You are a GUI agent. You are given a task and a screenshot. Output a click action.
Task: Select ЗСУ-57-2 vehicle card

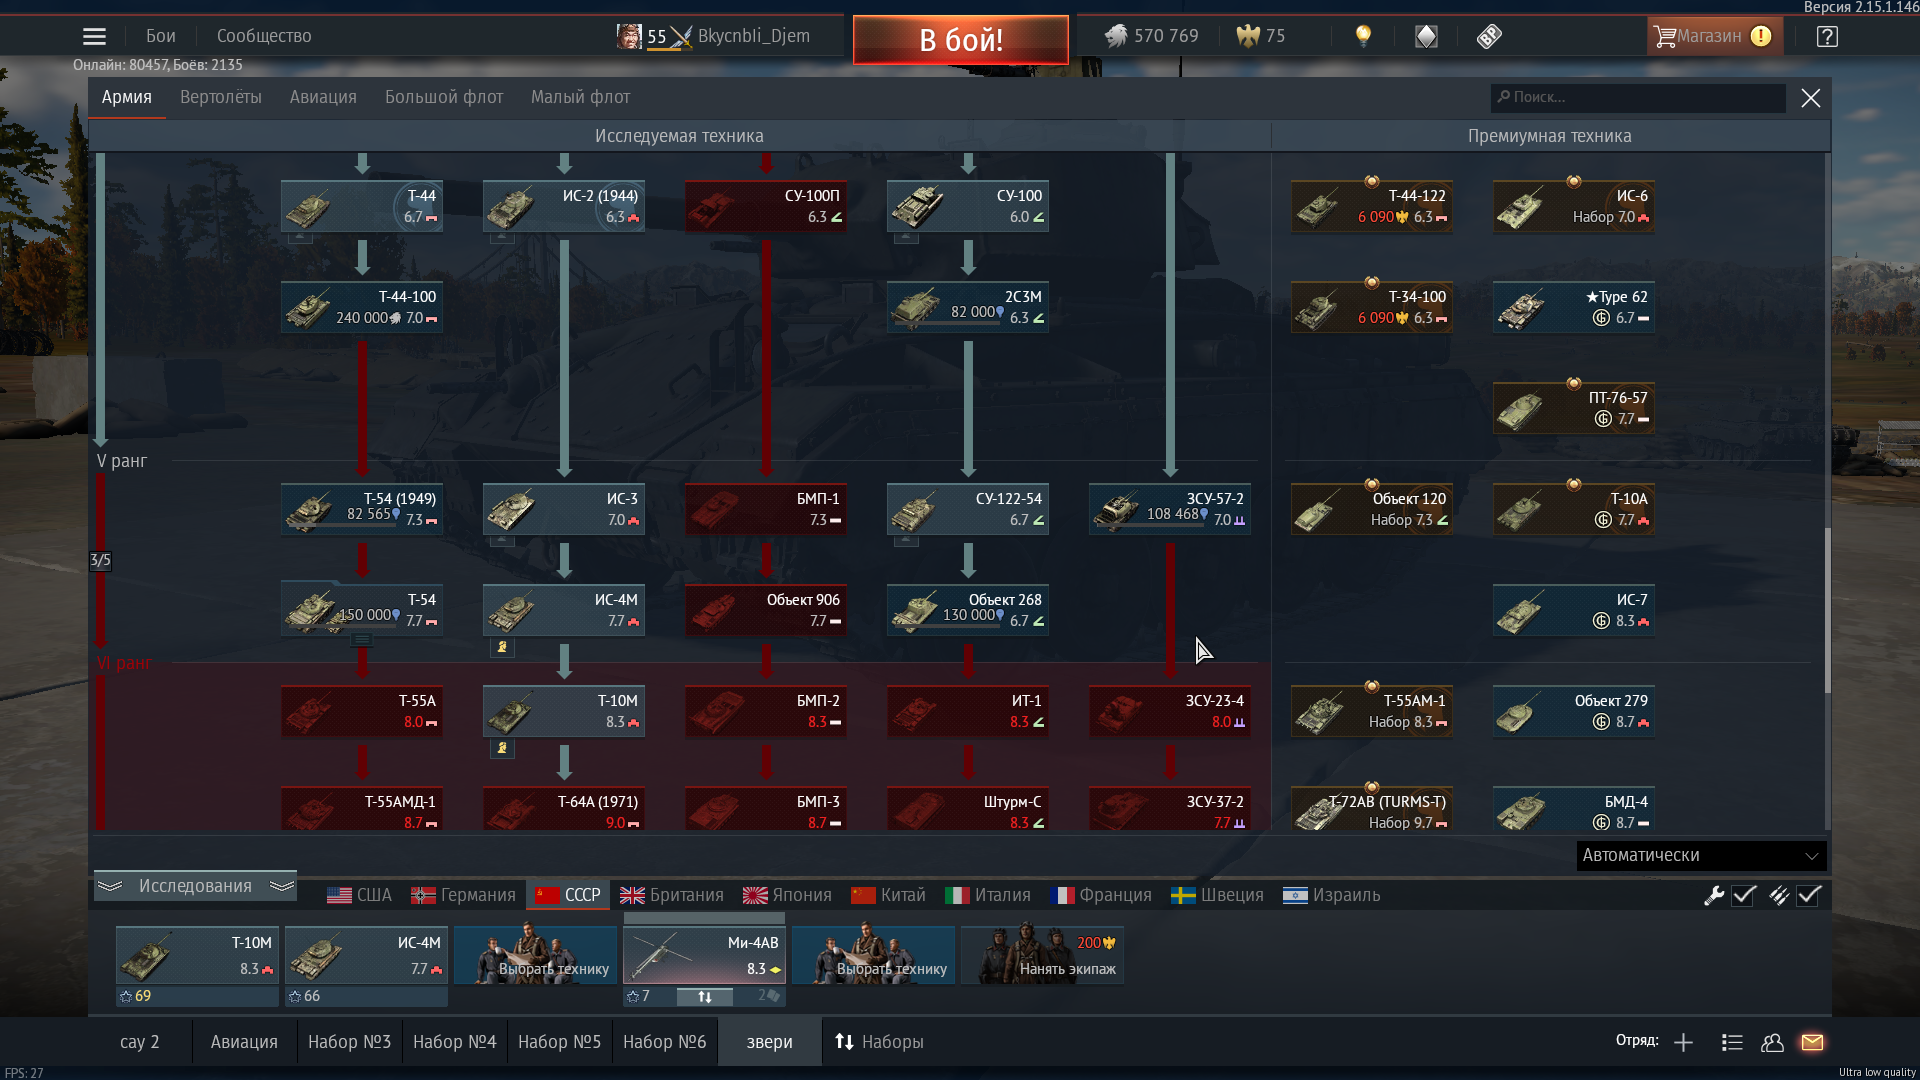(1170, 509)
